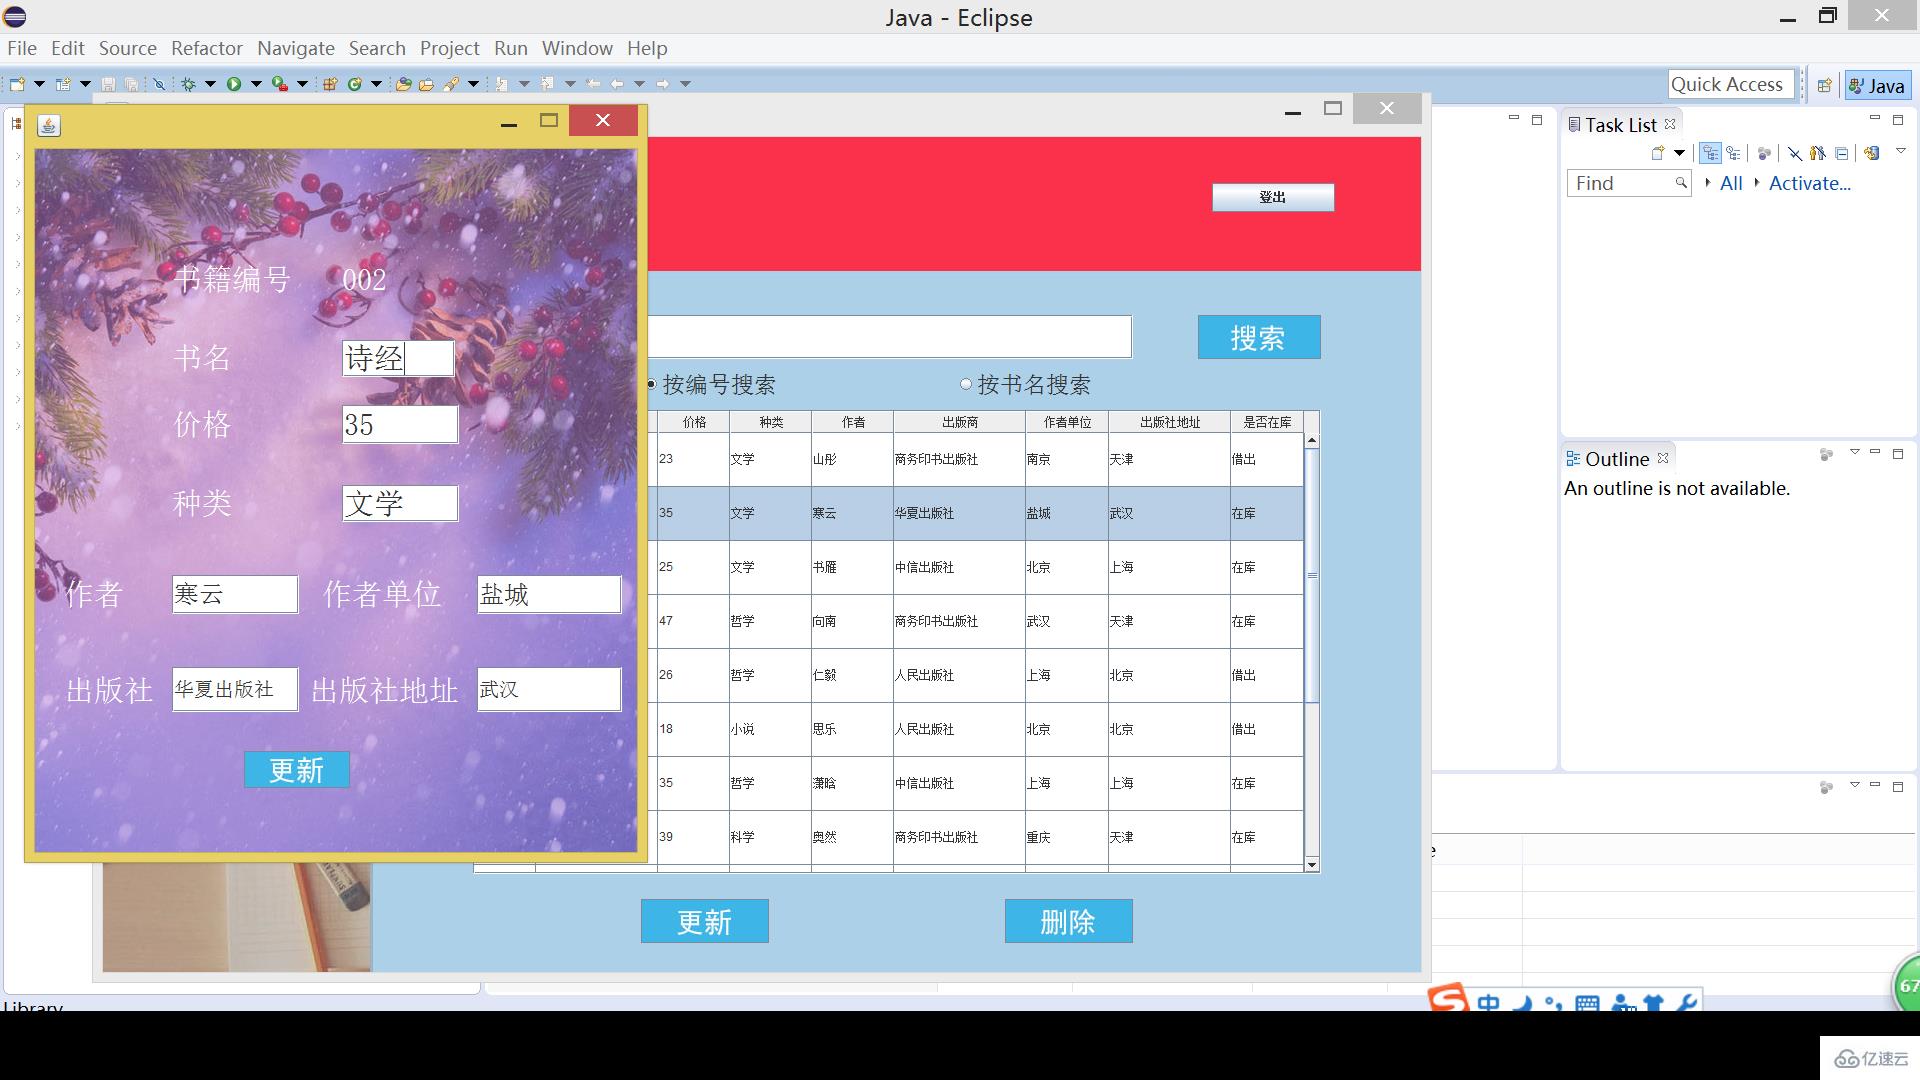Click the Refactor menu icon in toolbar
The width and height of the screenshot is (1920, 1080).
coord(204,49)
